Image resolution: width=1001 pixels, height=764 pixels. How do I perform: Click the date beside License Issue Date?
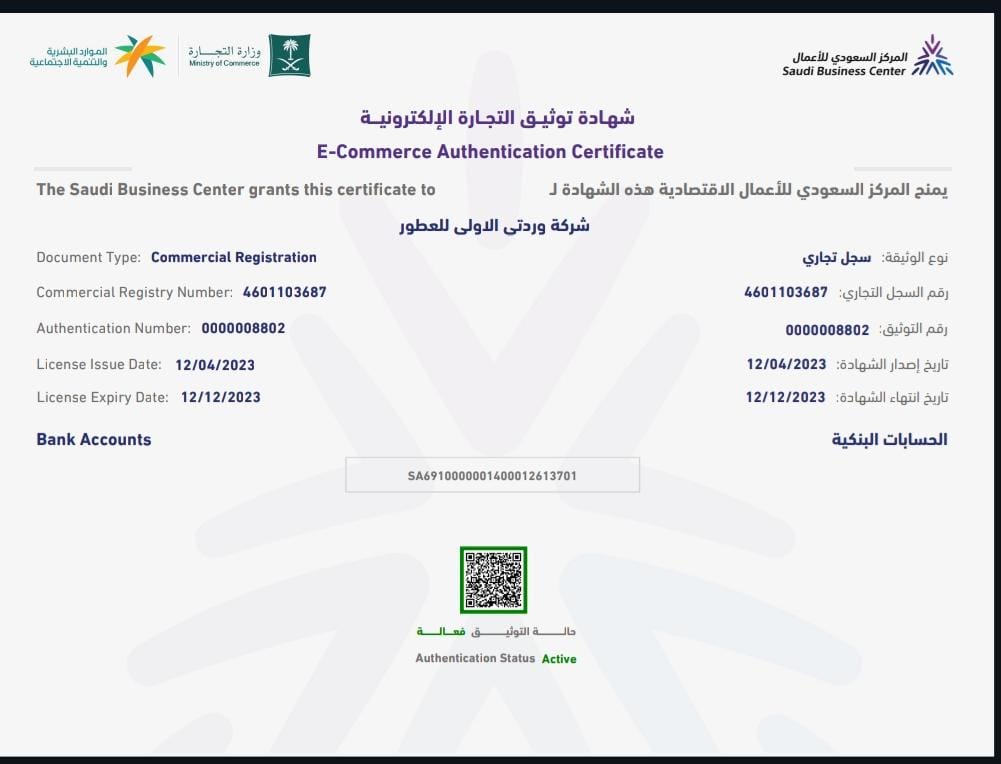215,365
